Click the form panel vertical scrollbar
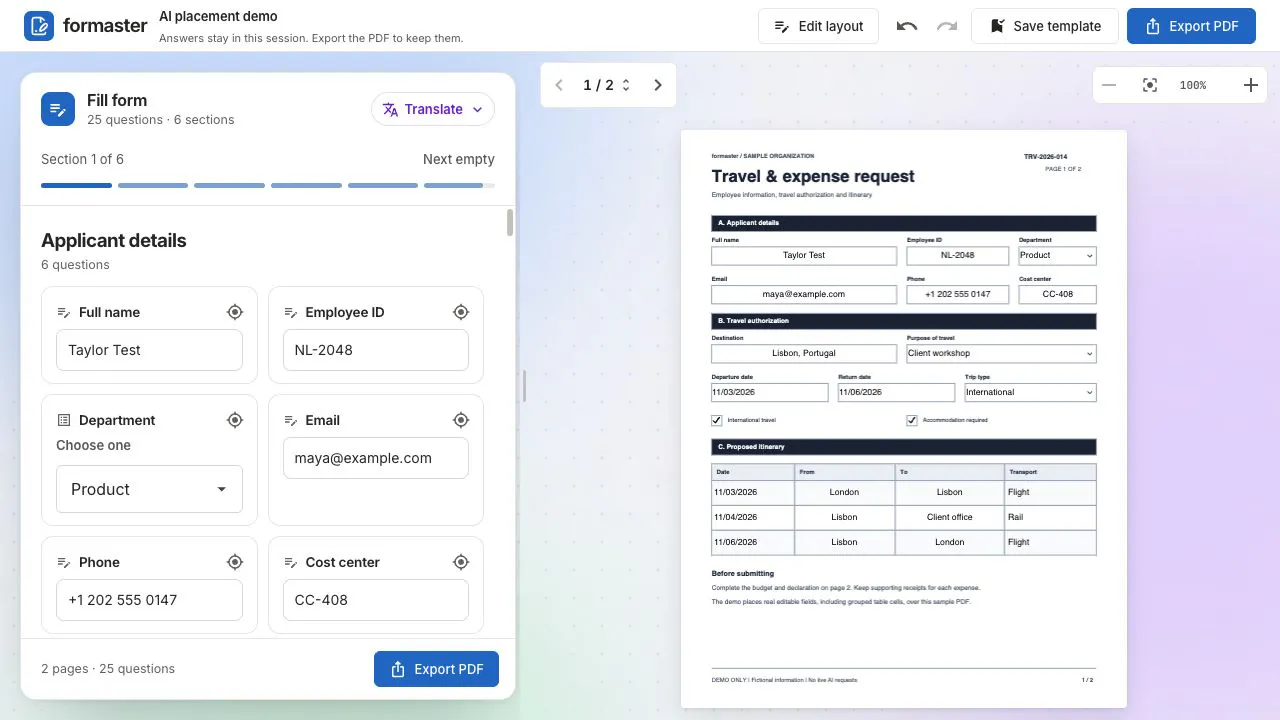This screenshot has height=720, width=1280. click(510, 222)
